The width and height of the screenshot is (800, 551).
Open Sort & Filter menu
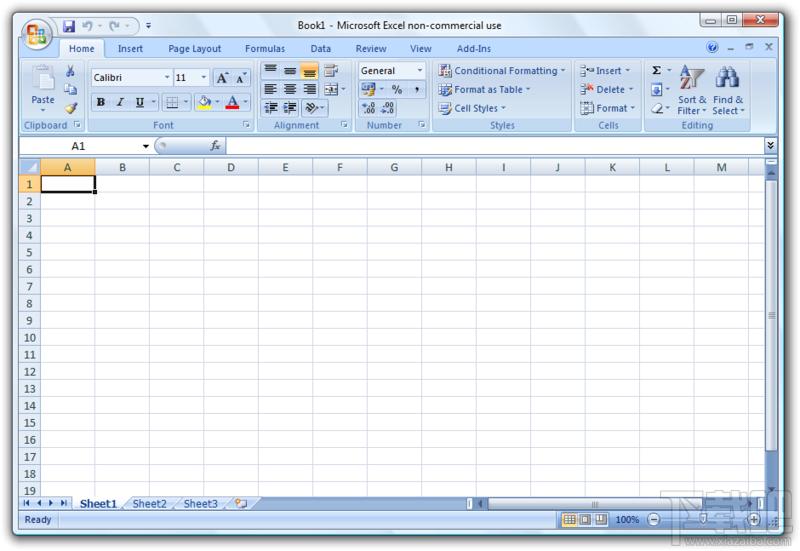[x=692, y=90]
